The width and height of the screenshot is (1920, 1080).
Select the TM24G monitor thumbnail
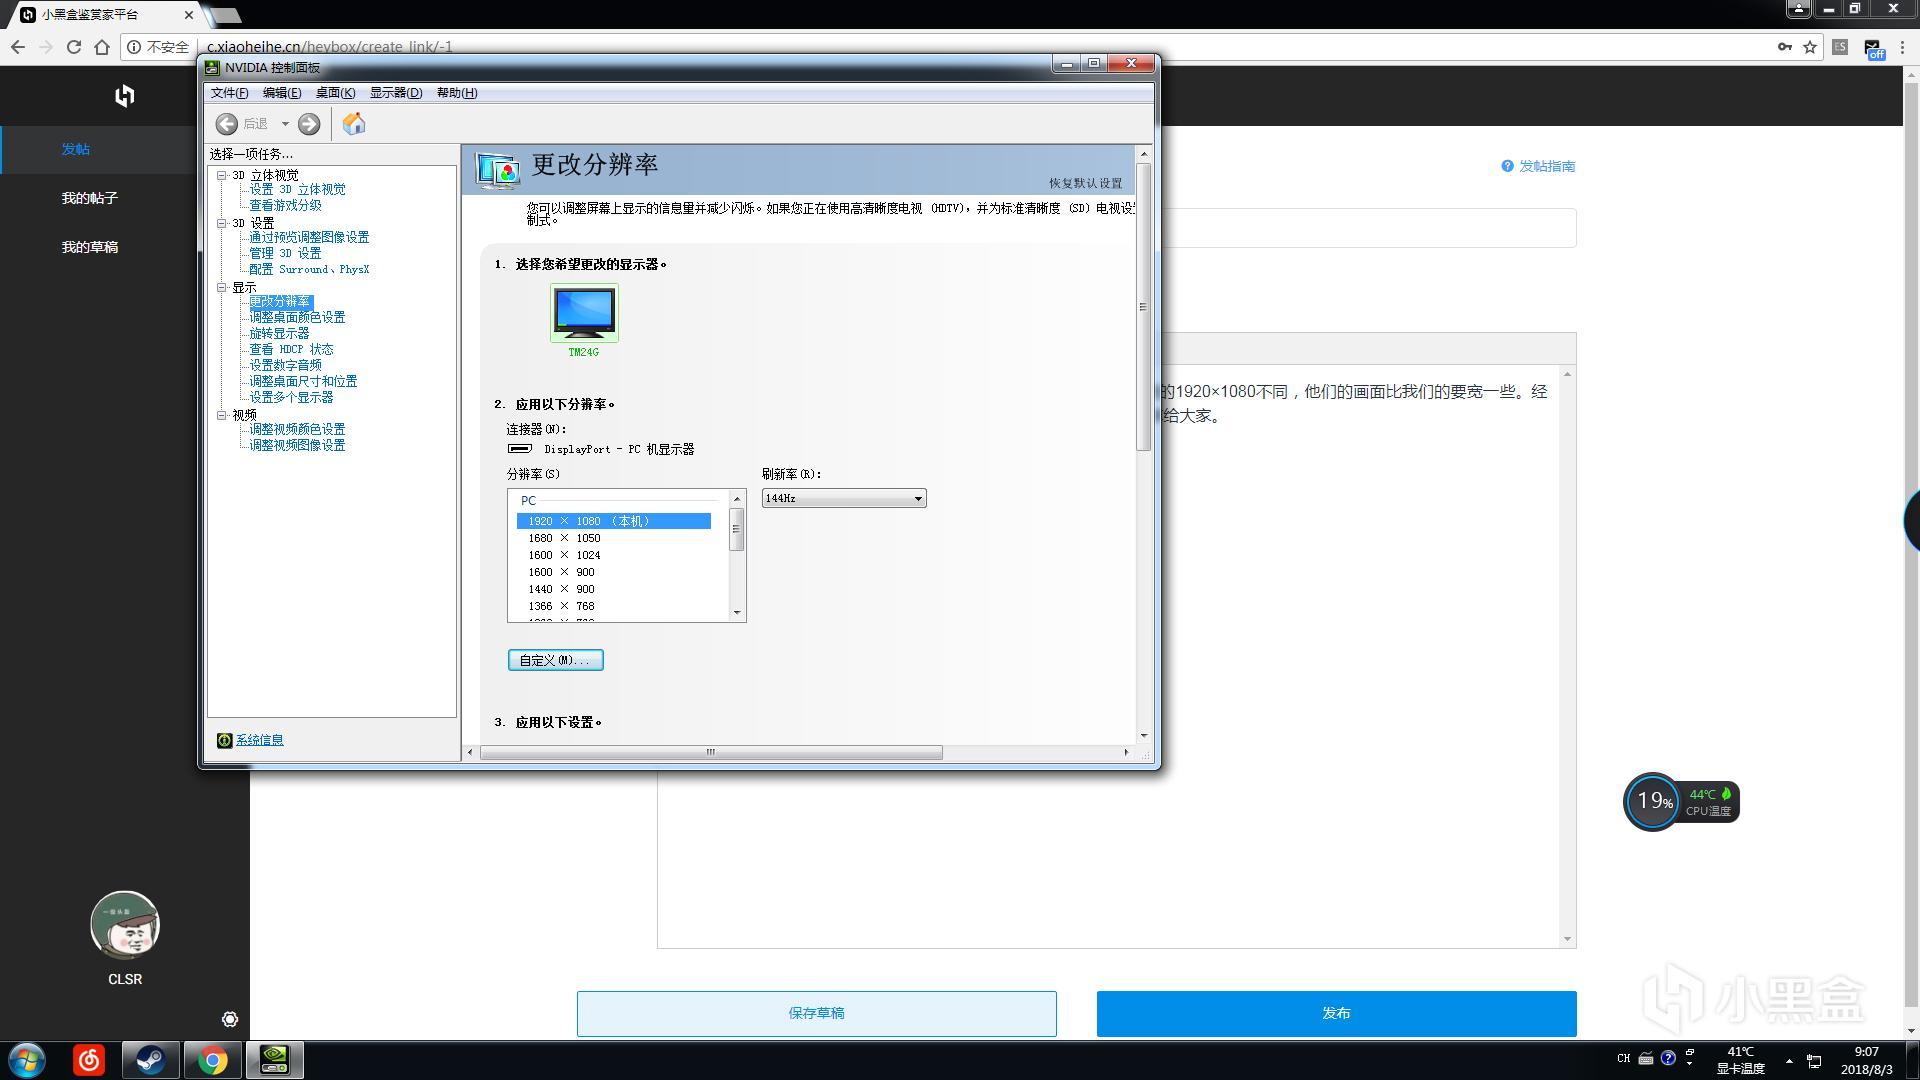point(584,312)
